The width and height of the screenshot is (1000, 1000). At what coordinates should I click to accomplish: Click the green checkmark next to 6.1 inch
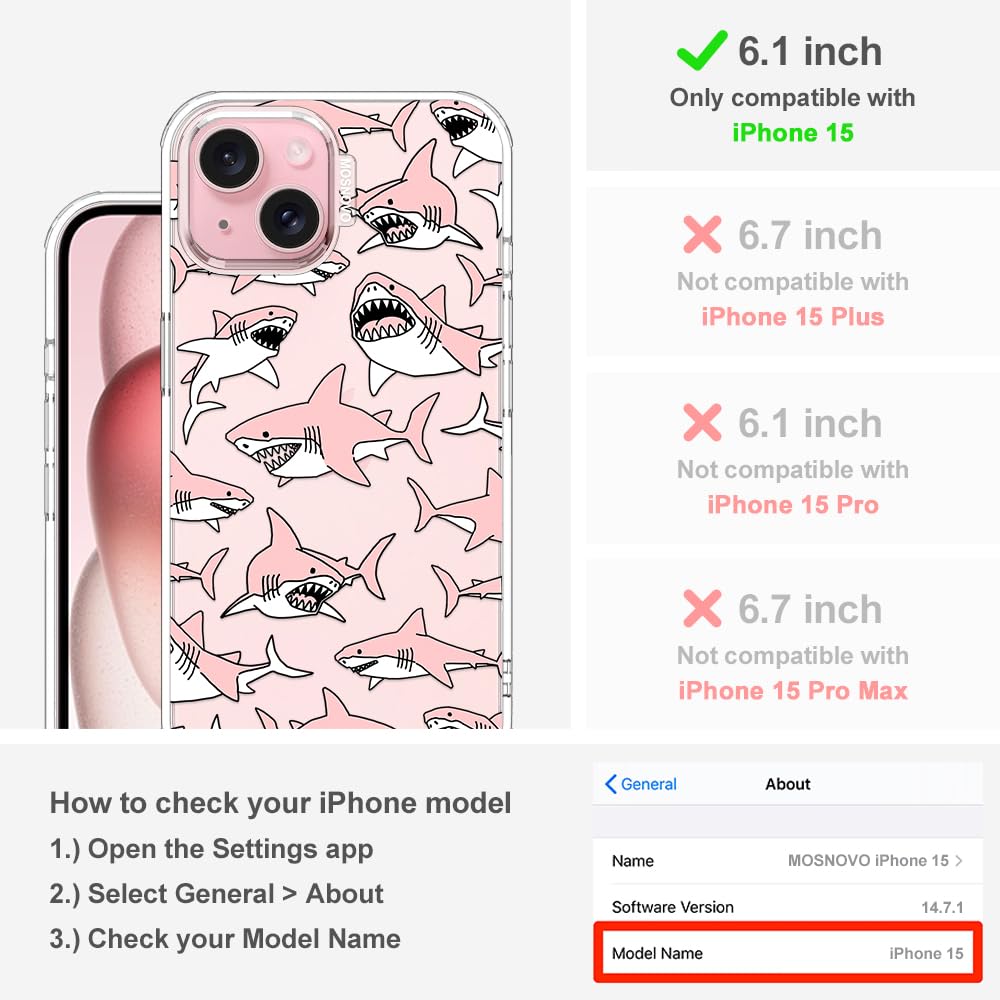pyautogui.click(x=702, y=50)
